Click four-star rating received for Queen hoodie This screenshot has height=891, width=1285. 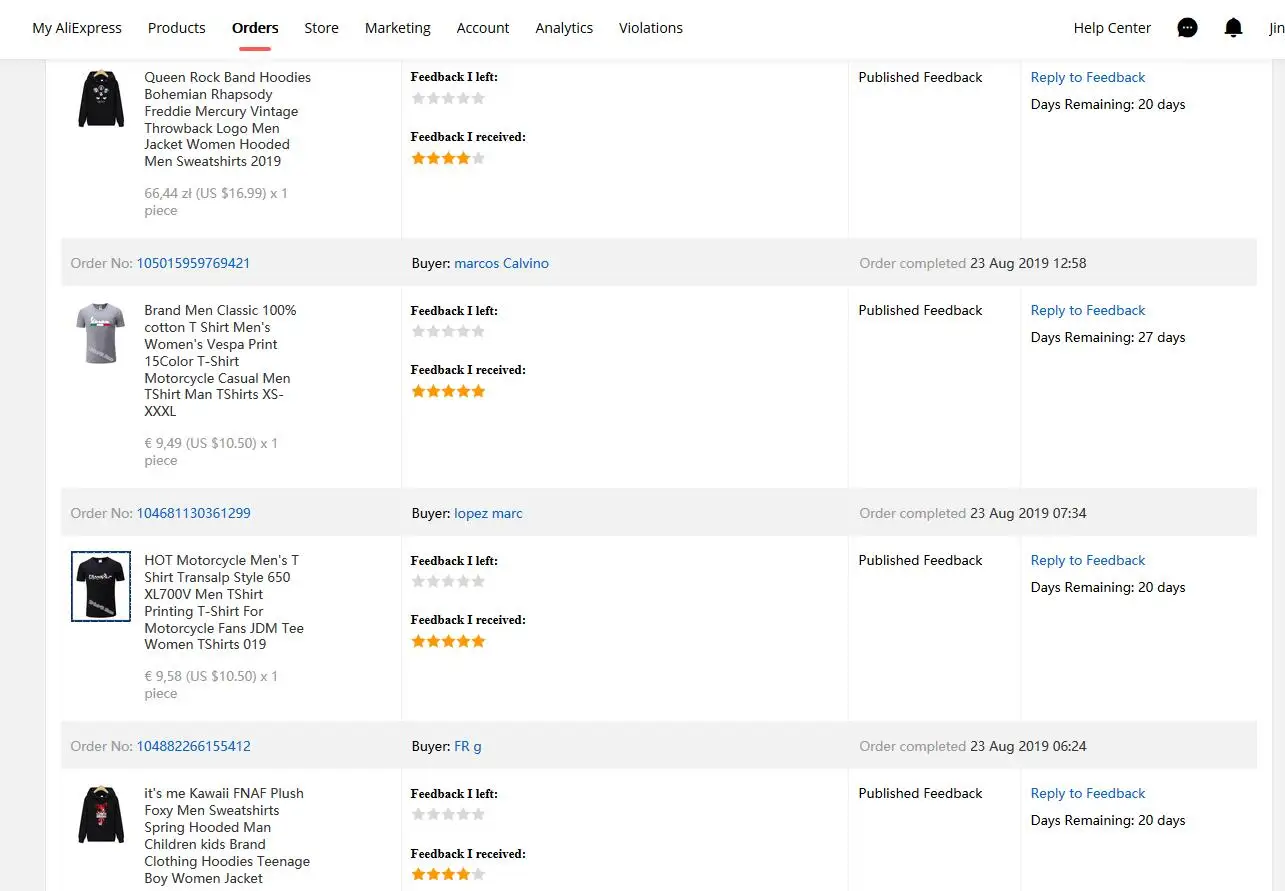448,158
